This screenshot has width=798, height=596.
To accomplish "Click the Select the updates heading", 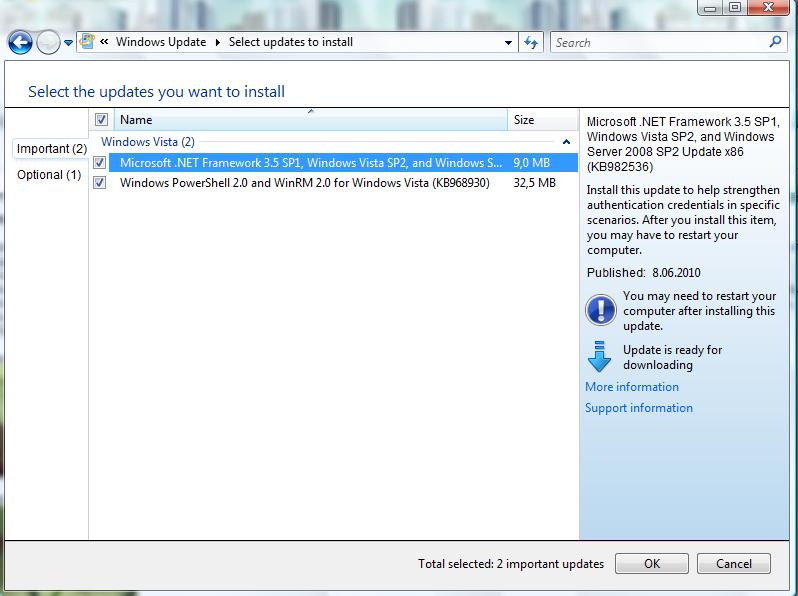I will click(x=156, y=92).
